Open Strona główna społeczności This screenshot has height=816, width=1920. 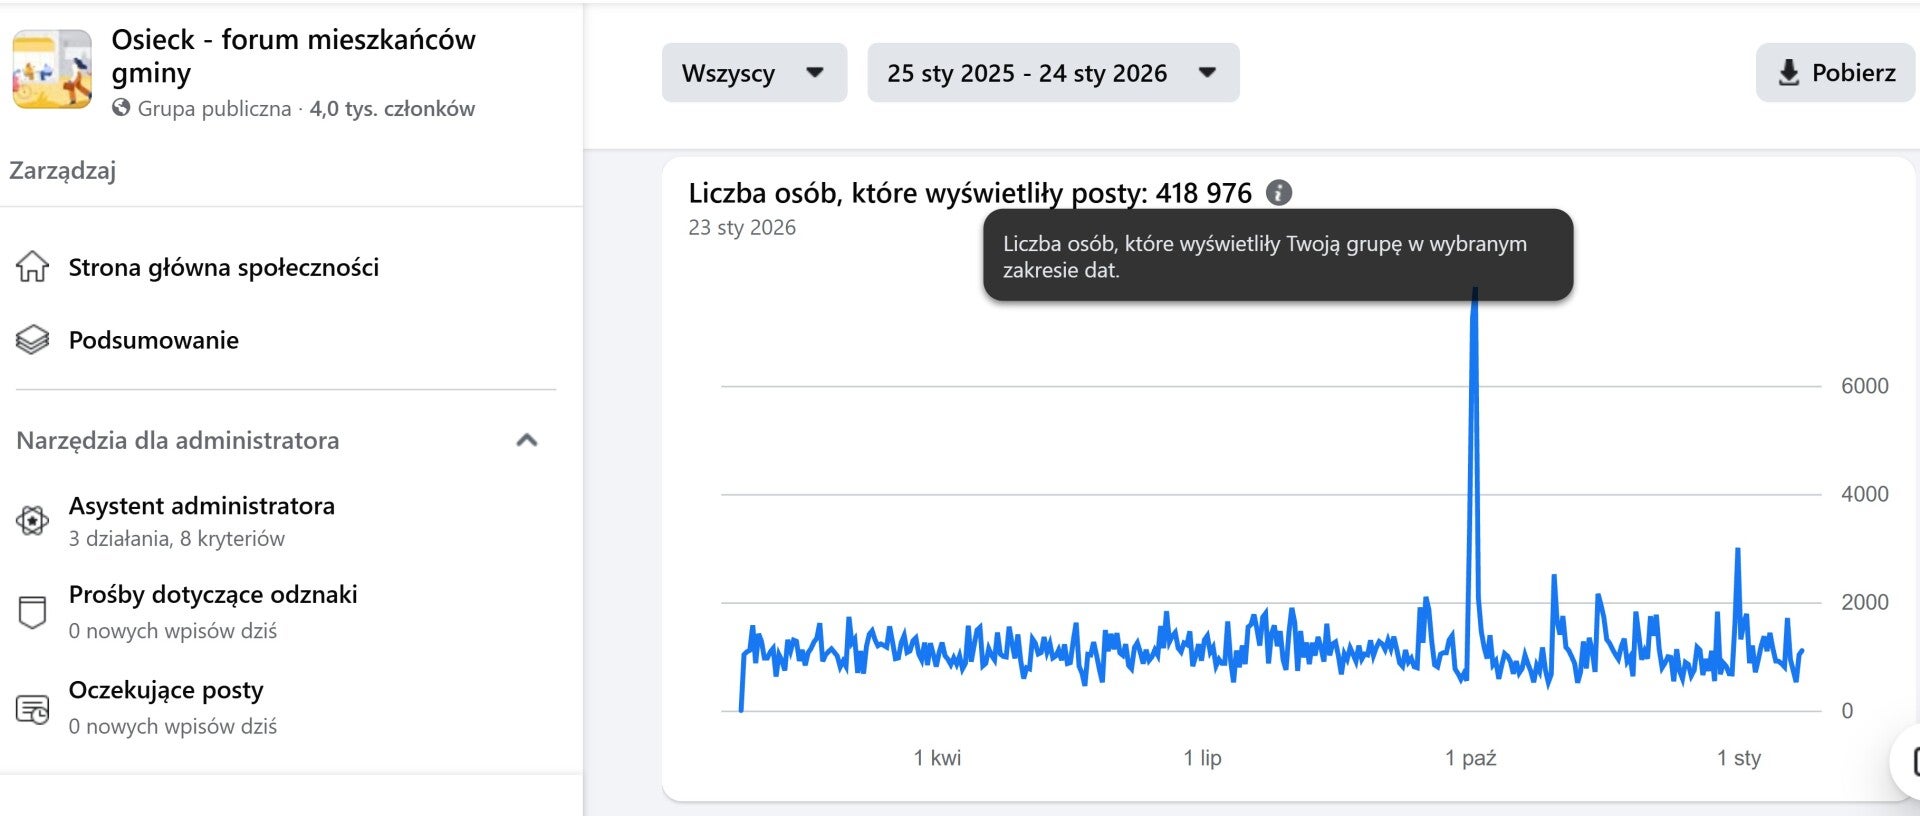coord(224,267)
